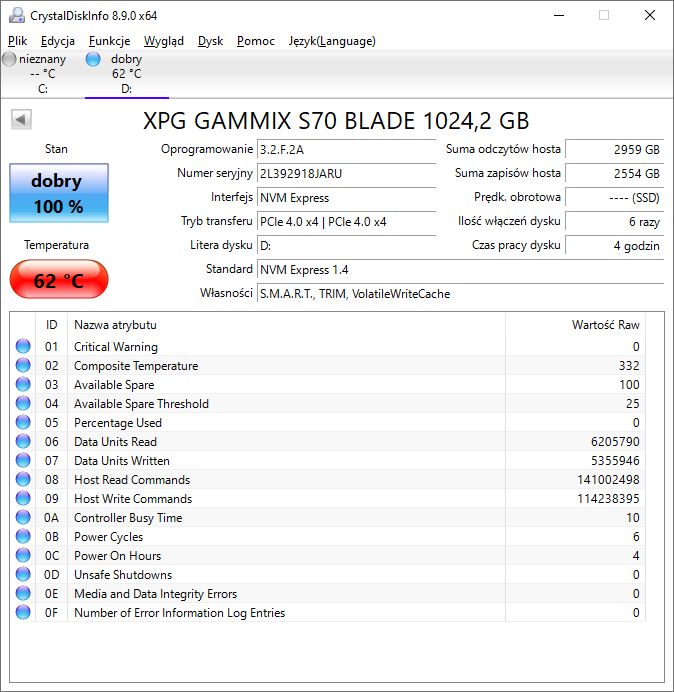Viewport: 674px width, 692px height.
Task: Select the Composite Temperature attribute name
Action: (x=136, y=366)
